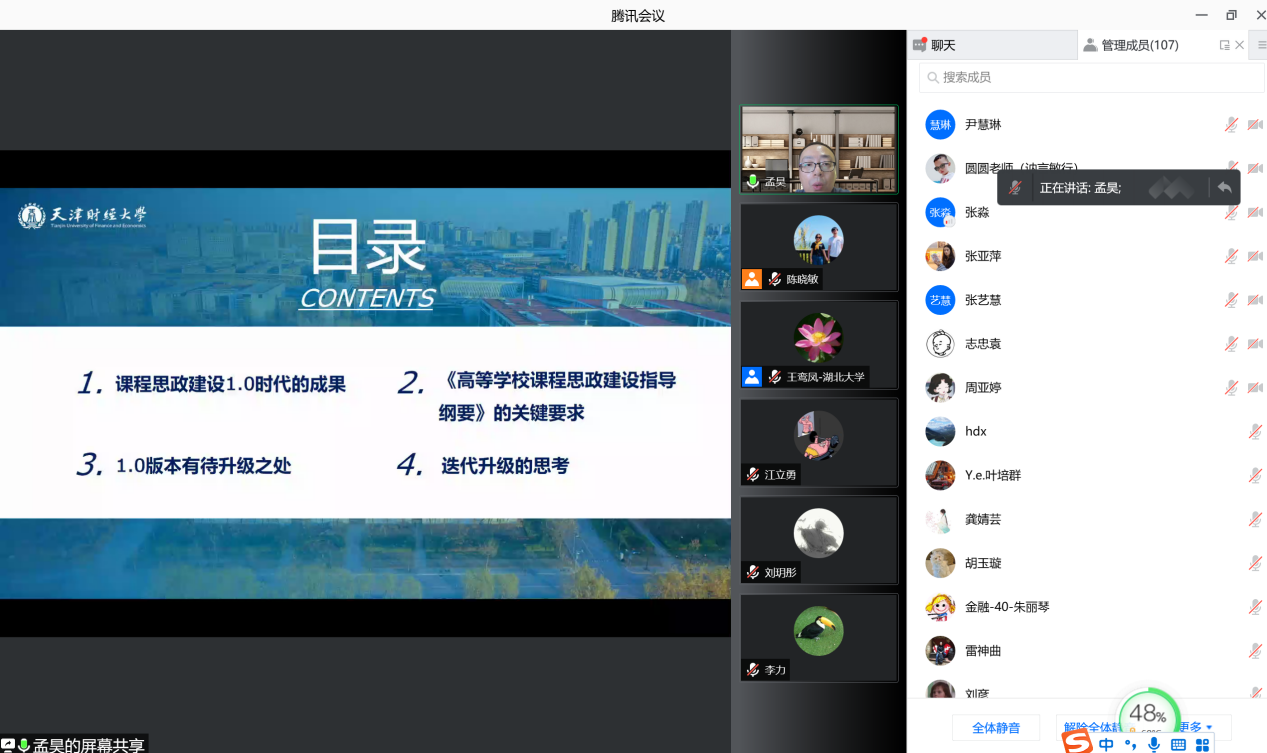The image size is (1267, 753).
Task: Click the 搜索成员 search field
Action: [1090, 77]
